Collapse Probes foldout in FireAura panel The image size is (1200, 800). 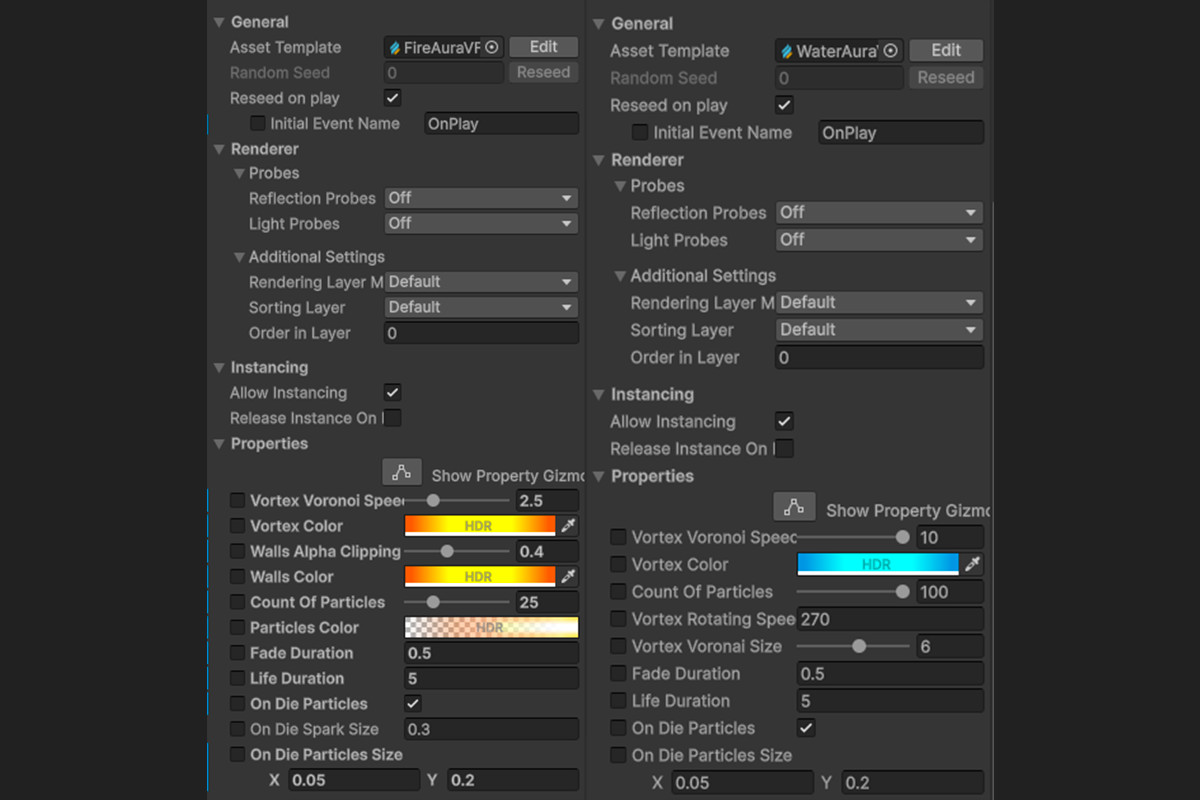point(239,173)
